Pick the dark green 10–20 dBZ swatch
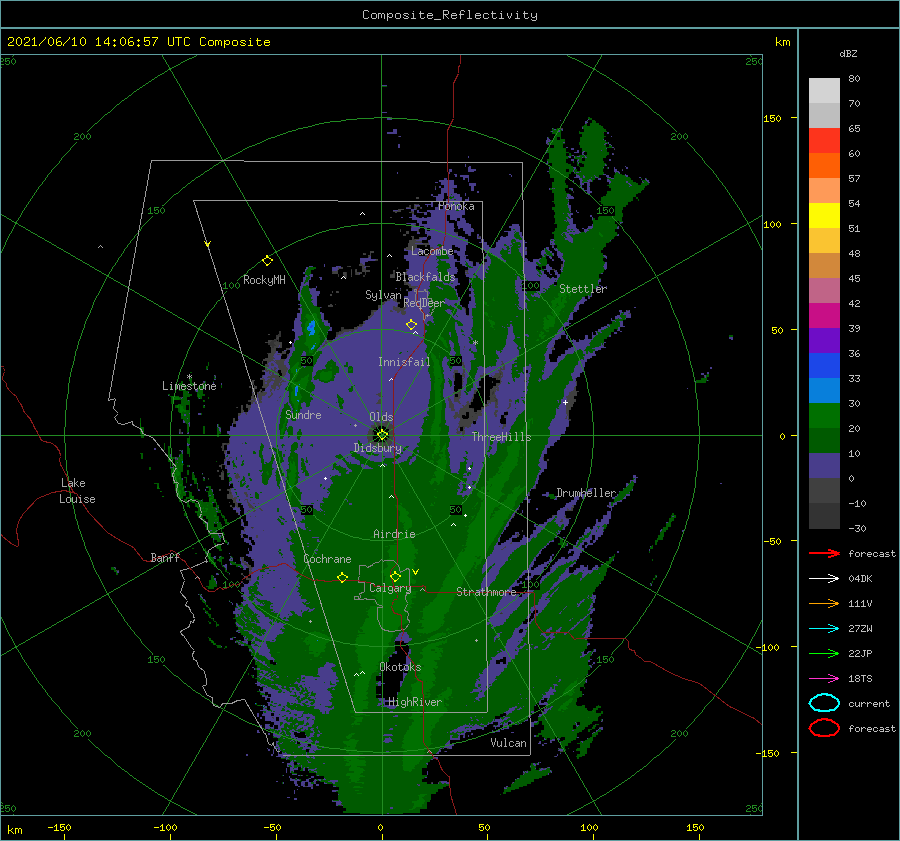Screen dimensions: 900x841 pyautogui.click(x=824, y=441)
